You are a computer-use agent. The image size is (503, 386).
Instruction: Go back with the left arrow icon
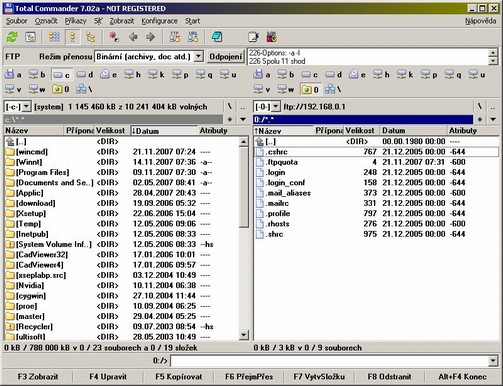pos(133,37)
